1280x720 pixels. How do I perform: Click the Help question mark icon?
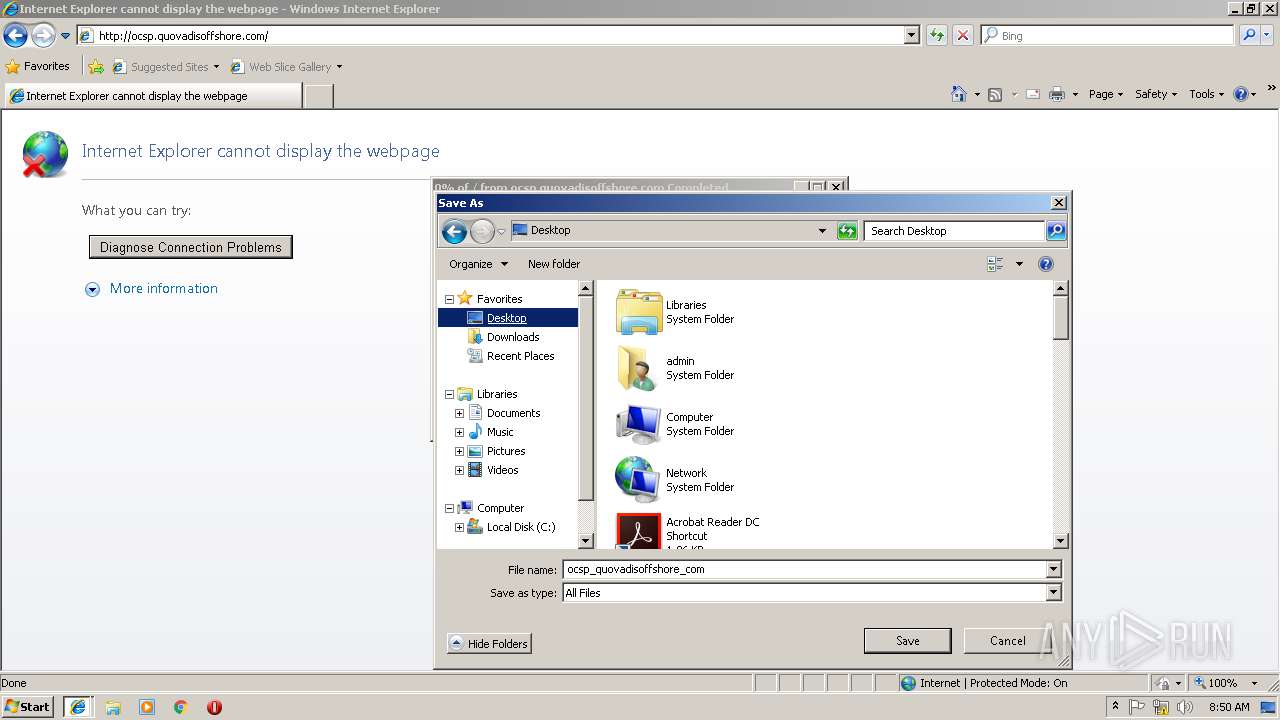pos(1241,94)
